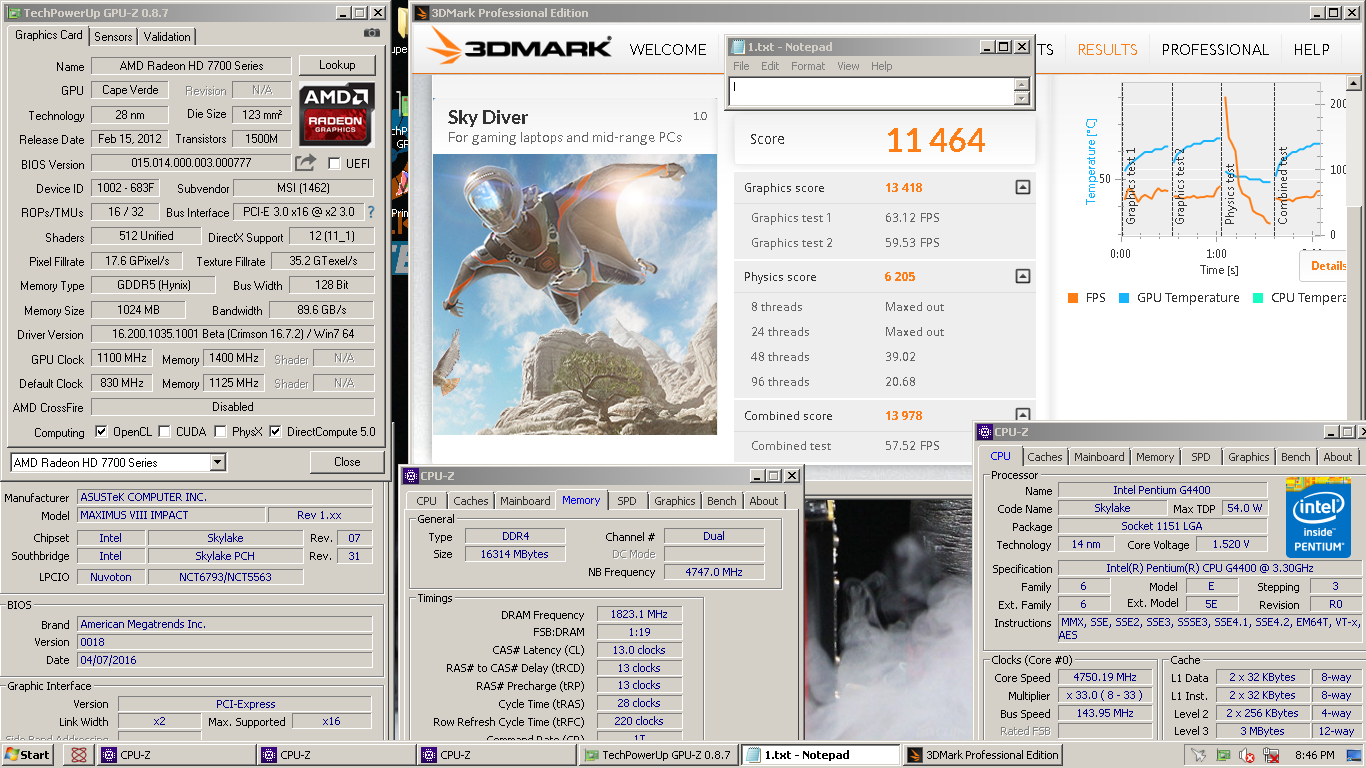The image size is (1366, 768).
Task: Click inside the Notepad text area
Action: [x=871, y=92]
